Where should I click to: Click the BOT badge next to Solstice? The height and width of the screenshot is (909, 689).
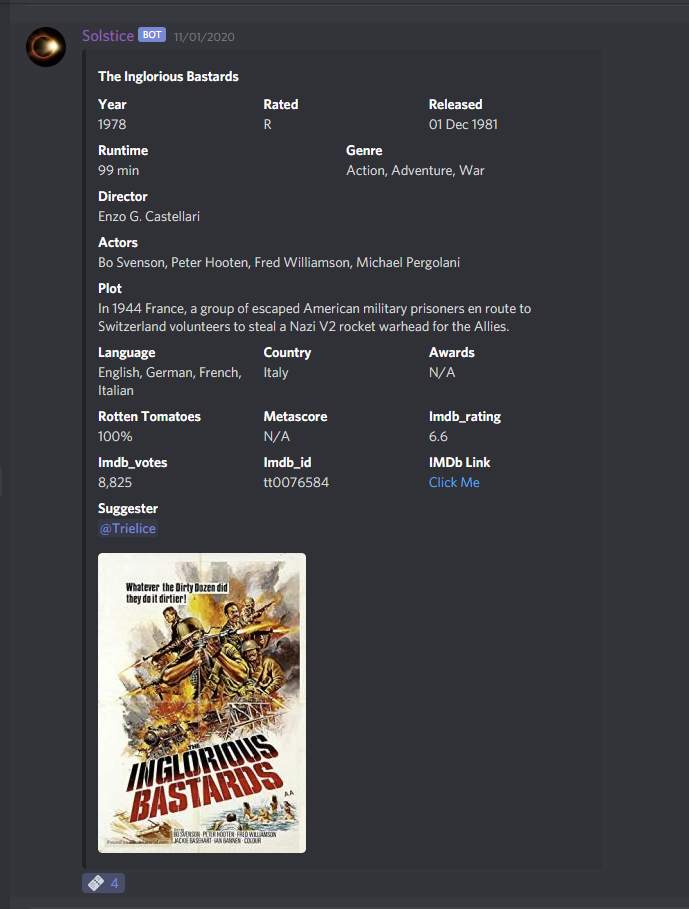152,35
